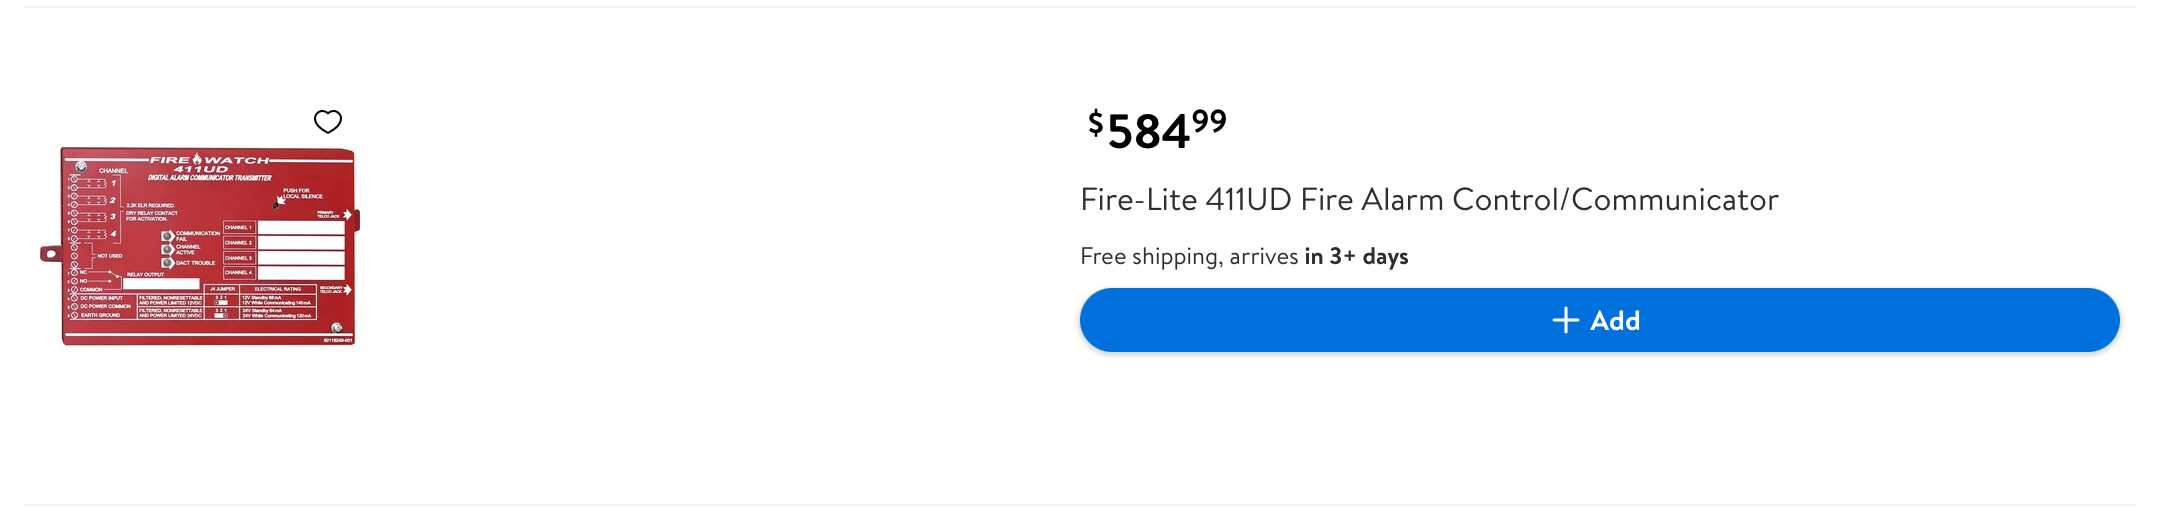Viewport: 2160px width, 522px height.
Task: Click the Fire Watch 411UD logo on product image
Action: 210,163
